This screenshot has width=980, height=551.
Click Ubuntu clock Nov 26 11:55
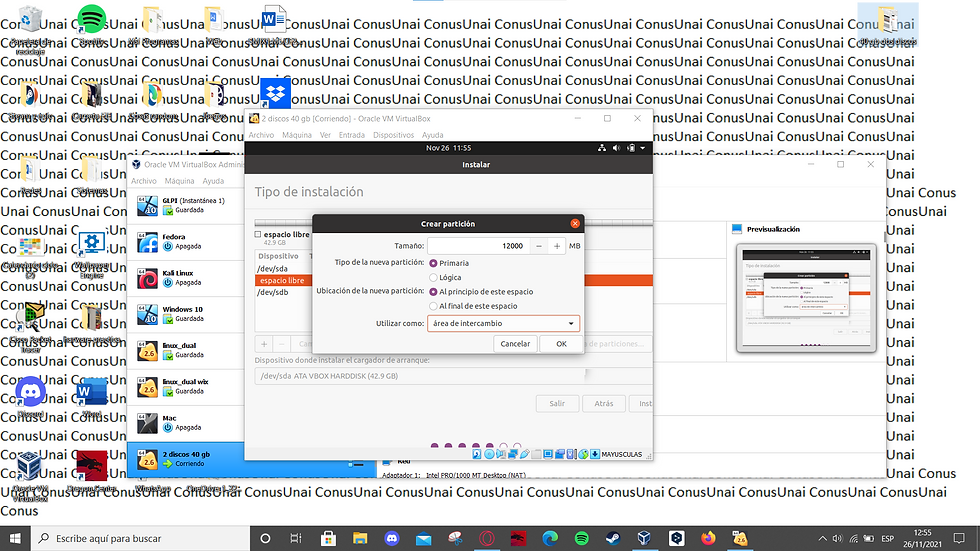[x=449, y=148]
